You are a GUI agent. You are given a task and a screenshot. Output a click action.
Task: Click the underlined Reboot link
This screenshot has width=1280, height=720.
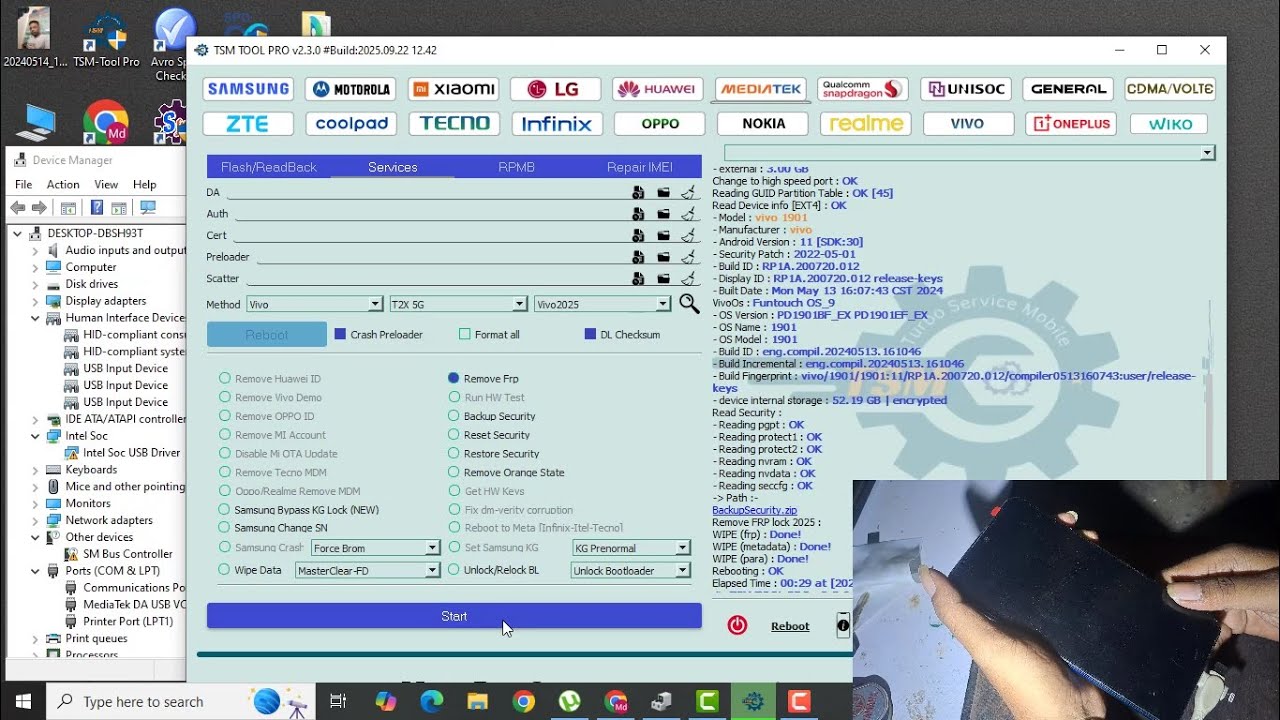click(x=790, y=626)
